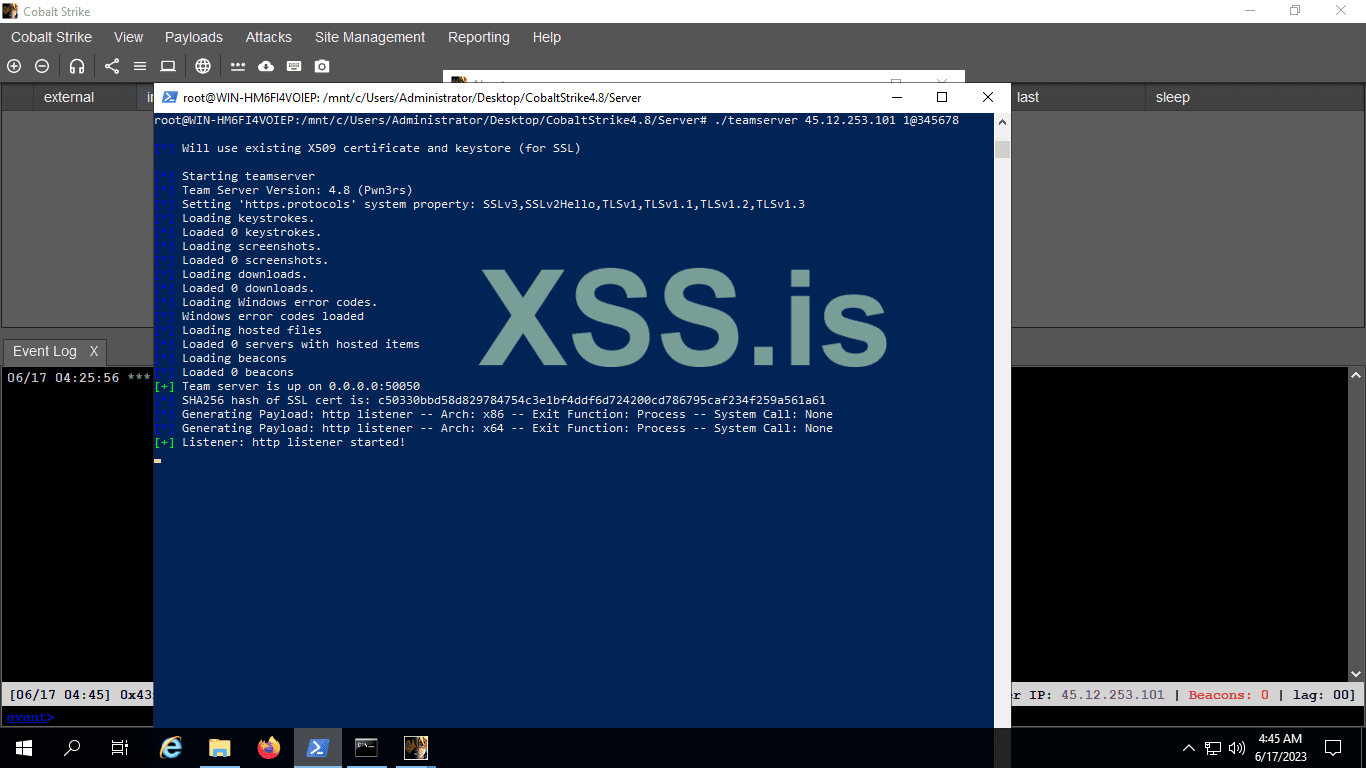Click 'Beacons: 0' in the status bar

1228,695
